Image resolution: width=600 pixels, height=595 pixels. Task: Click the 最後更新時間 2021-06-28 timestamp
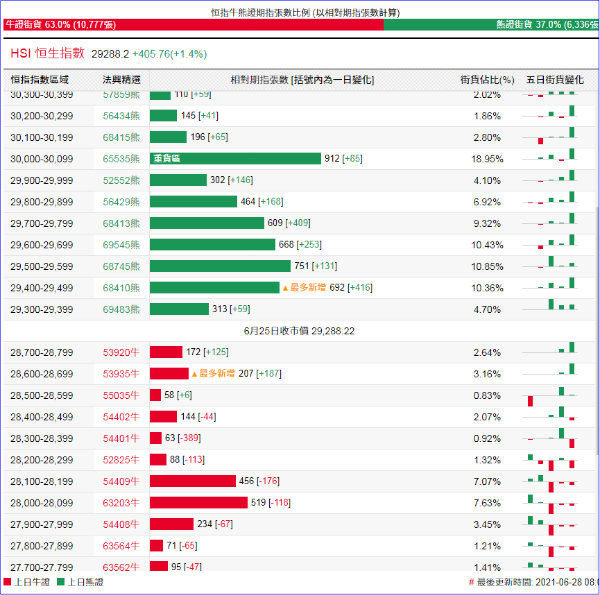tap(533, 582)
